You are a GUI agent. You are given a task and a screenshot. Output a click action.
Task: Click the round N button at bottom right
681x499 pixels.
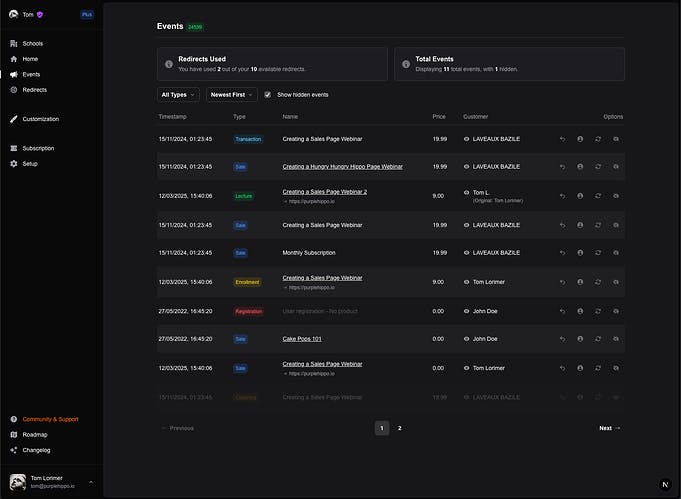pyautogui.click(x=665, y=484)
